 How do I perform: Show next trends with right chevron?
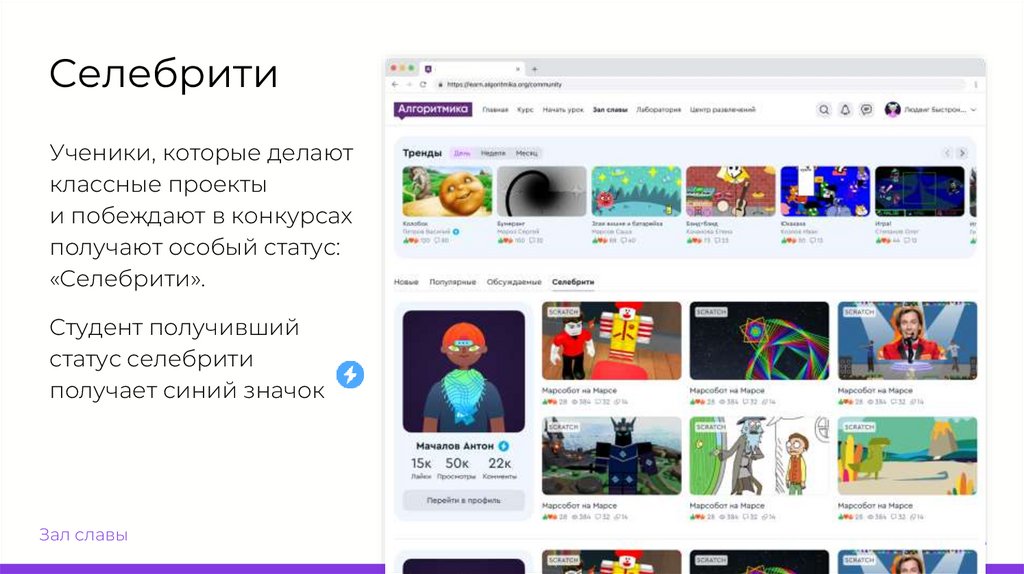pyautogui.click(x=962, y=153)
